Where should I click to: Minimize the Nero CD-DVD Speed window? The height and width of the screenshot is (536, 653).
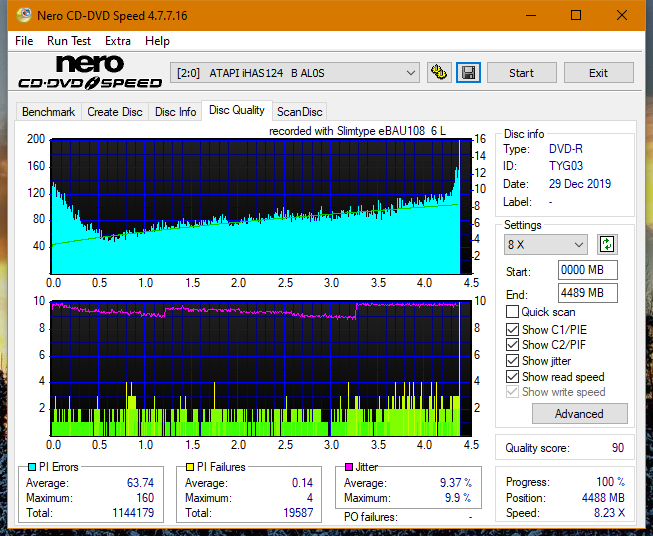coord(531,15)
